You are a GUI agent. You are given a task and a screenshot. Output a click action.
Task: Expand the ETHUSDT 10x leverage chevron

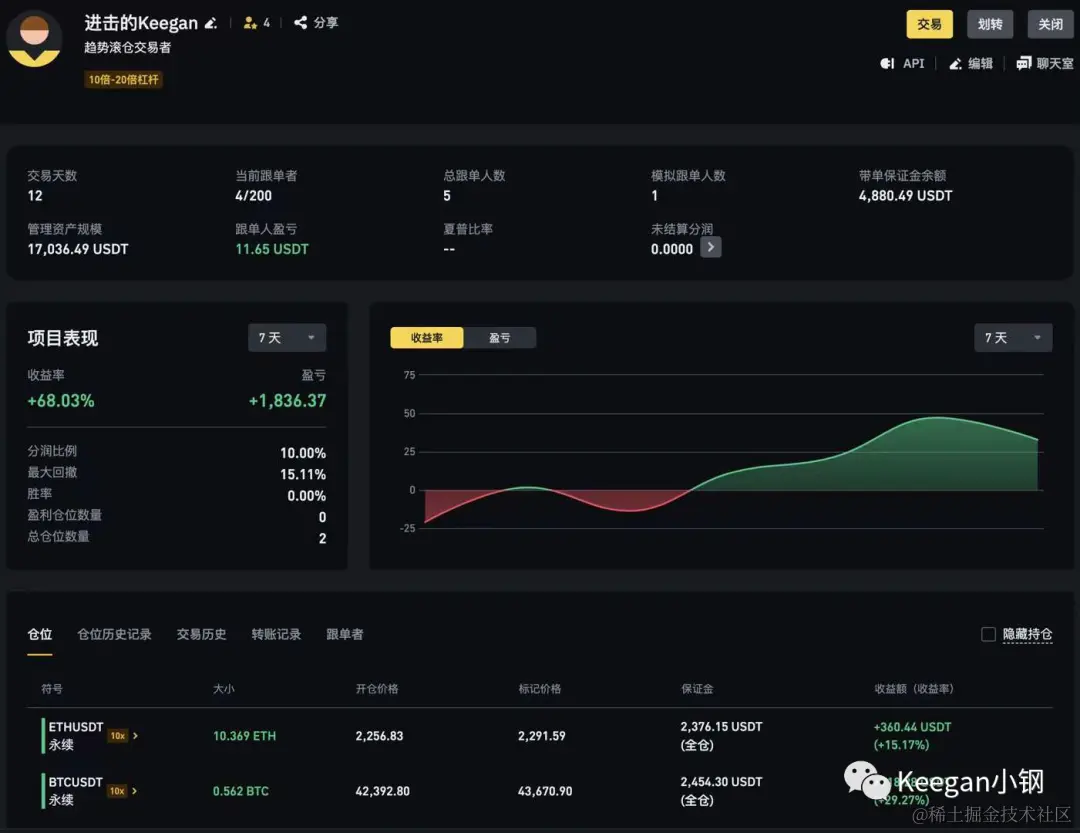[x=135, y=736]
